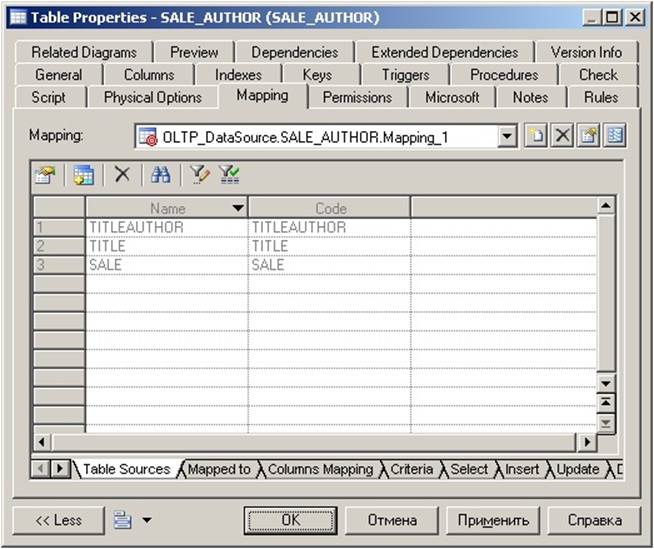Delete the current mapping with X icon
Screen dimensions: 654x549
tap(562, 136)
